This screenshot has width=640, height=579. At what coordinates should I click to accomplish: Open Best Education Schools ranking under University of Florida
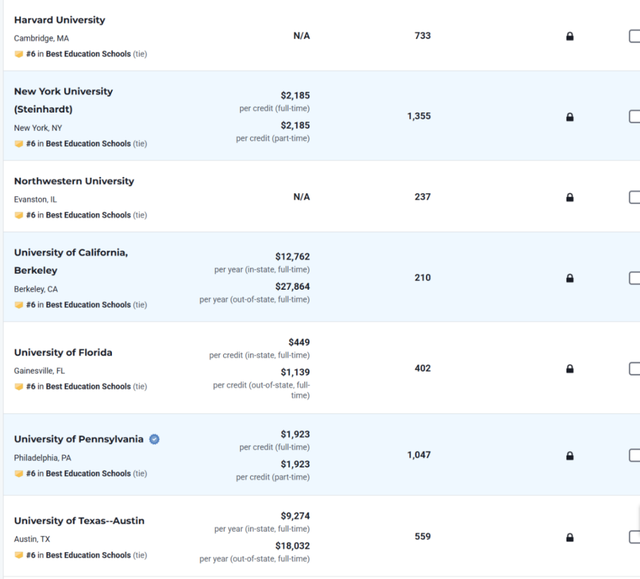pyautogui.click(x=88, y=386)
